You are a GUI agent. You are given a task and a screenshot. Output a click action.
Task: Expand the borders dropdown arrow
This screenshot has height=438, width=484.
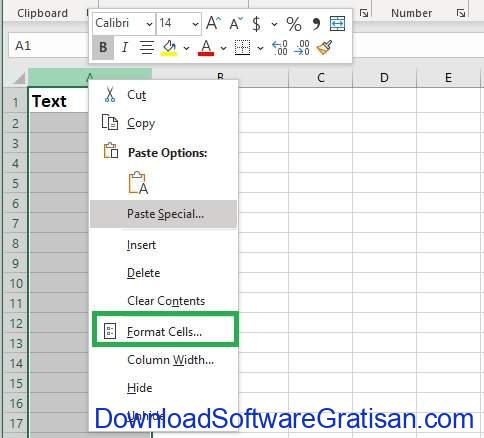click(260, 49)
